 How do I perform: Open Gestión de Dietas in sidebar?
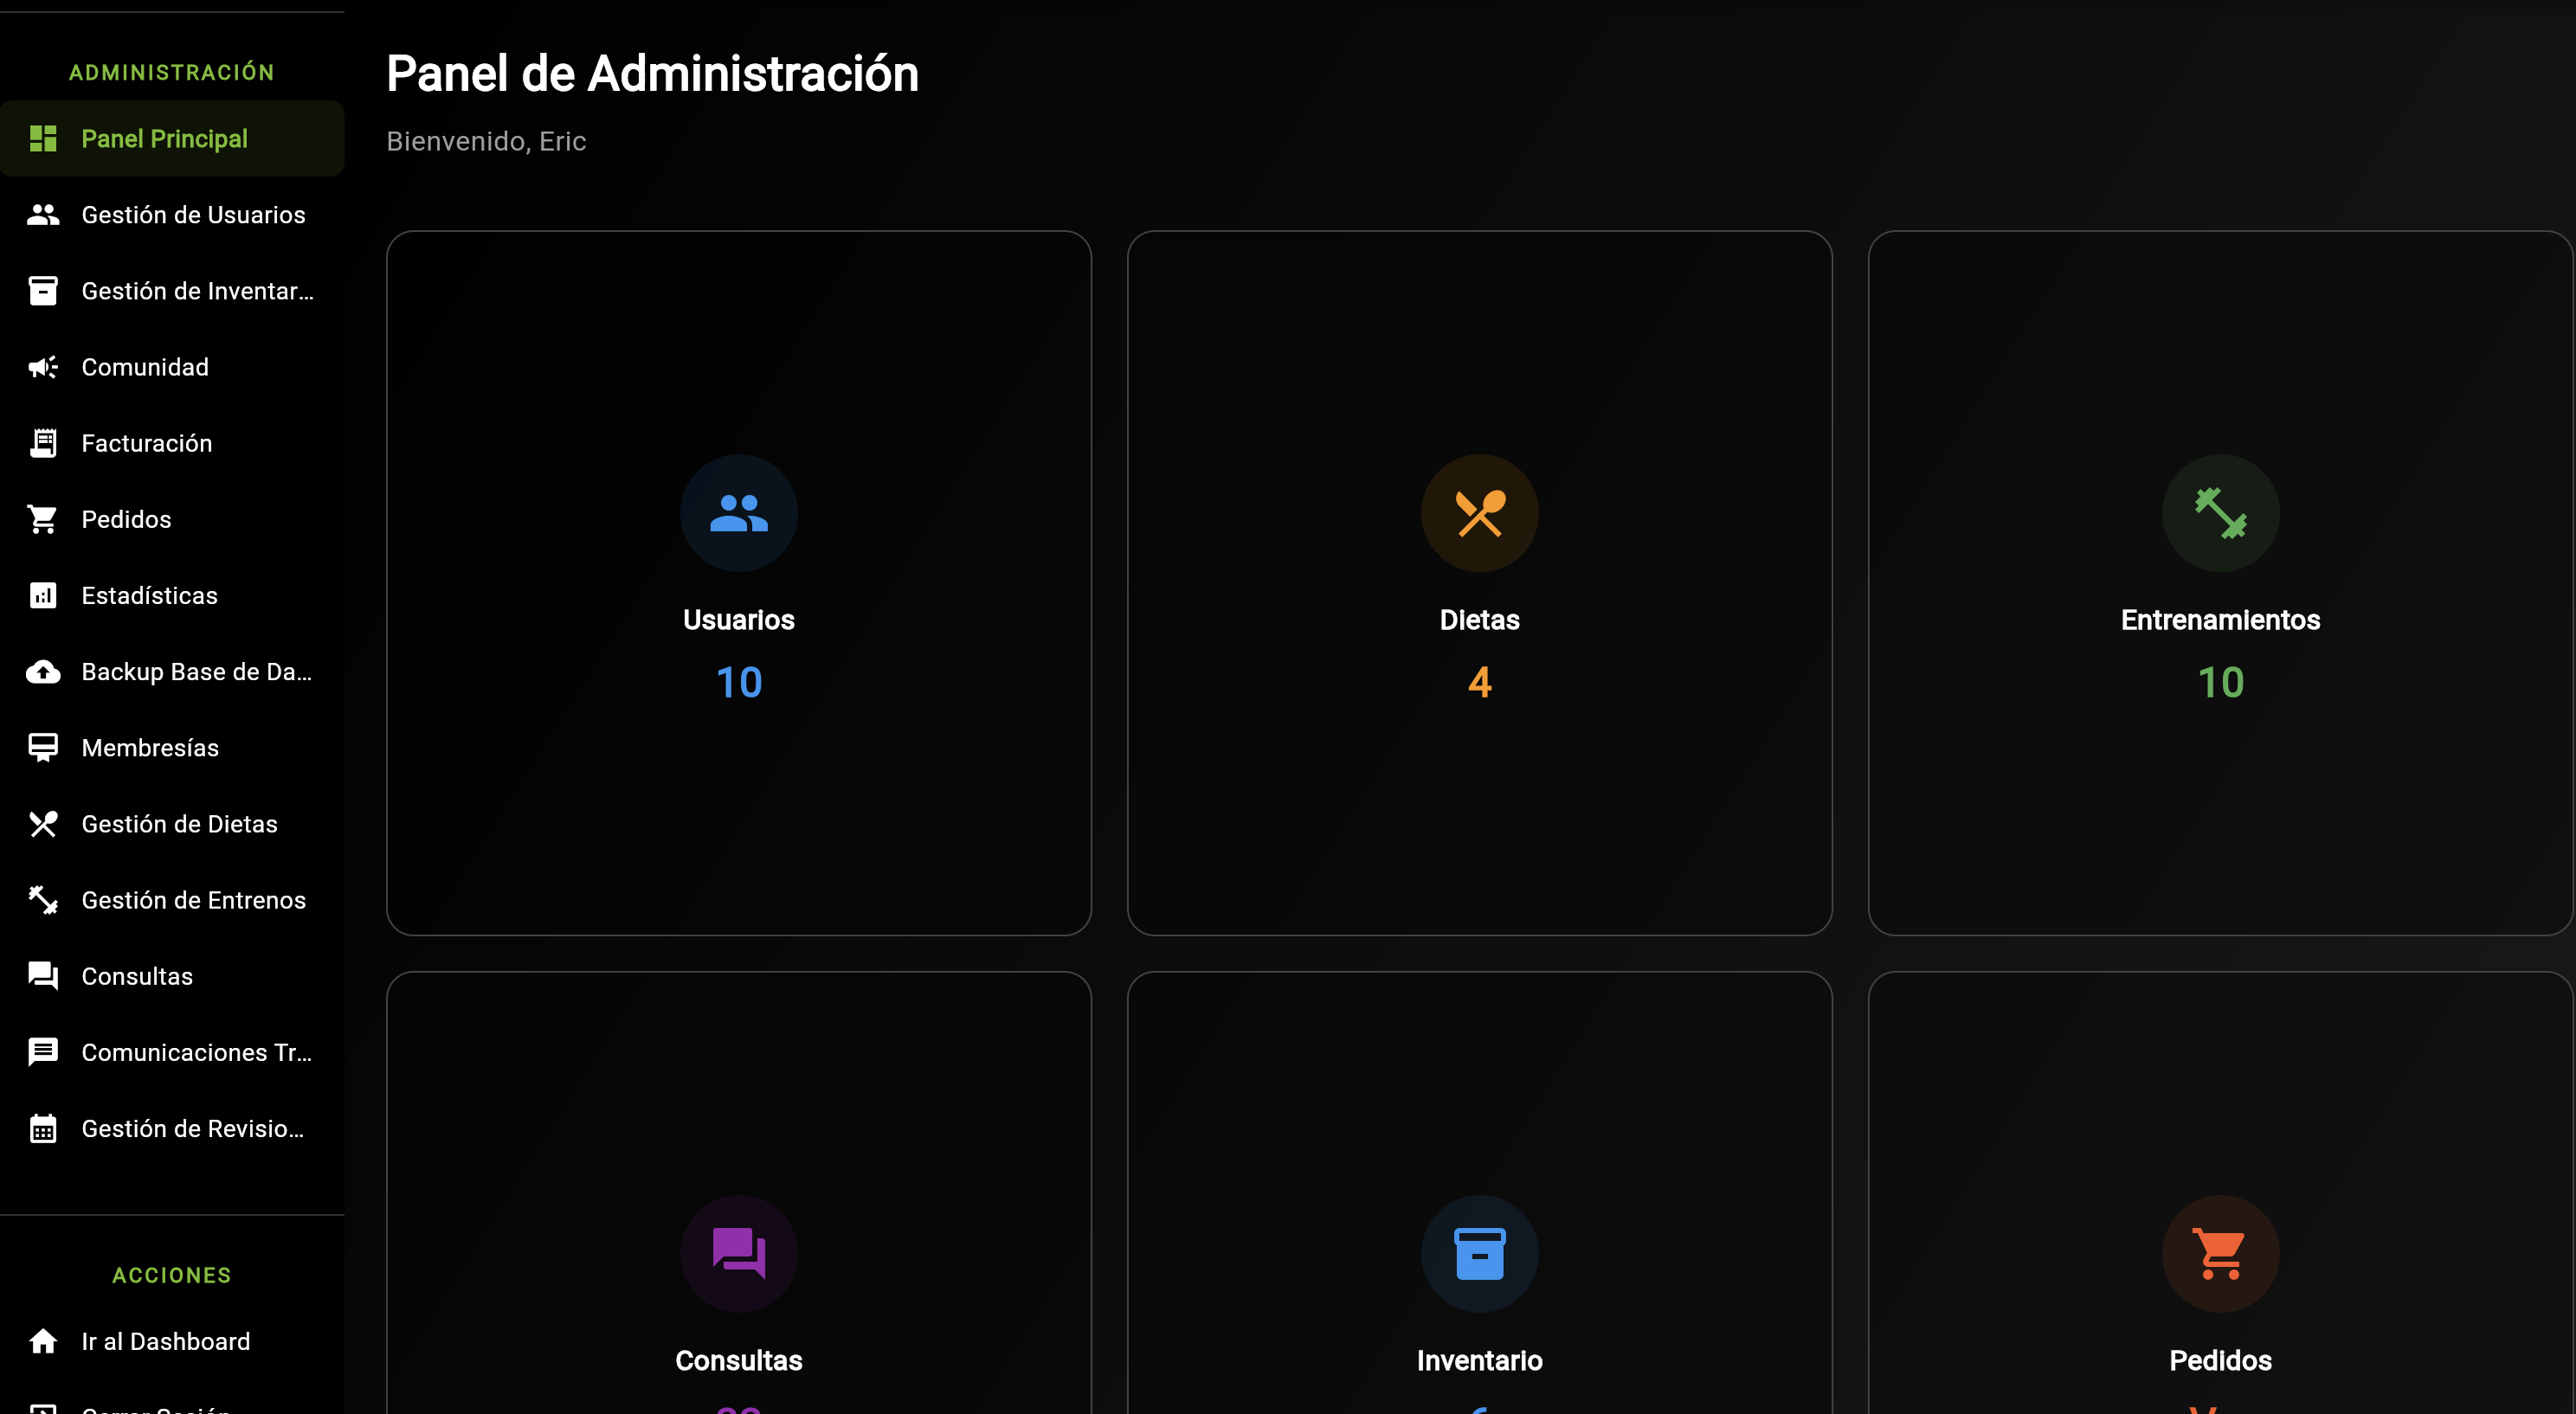(x=179, y=824)
